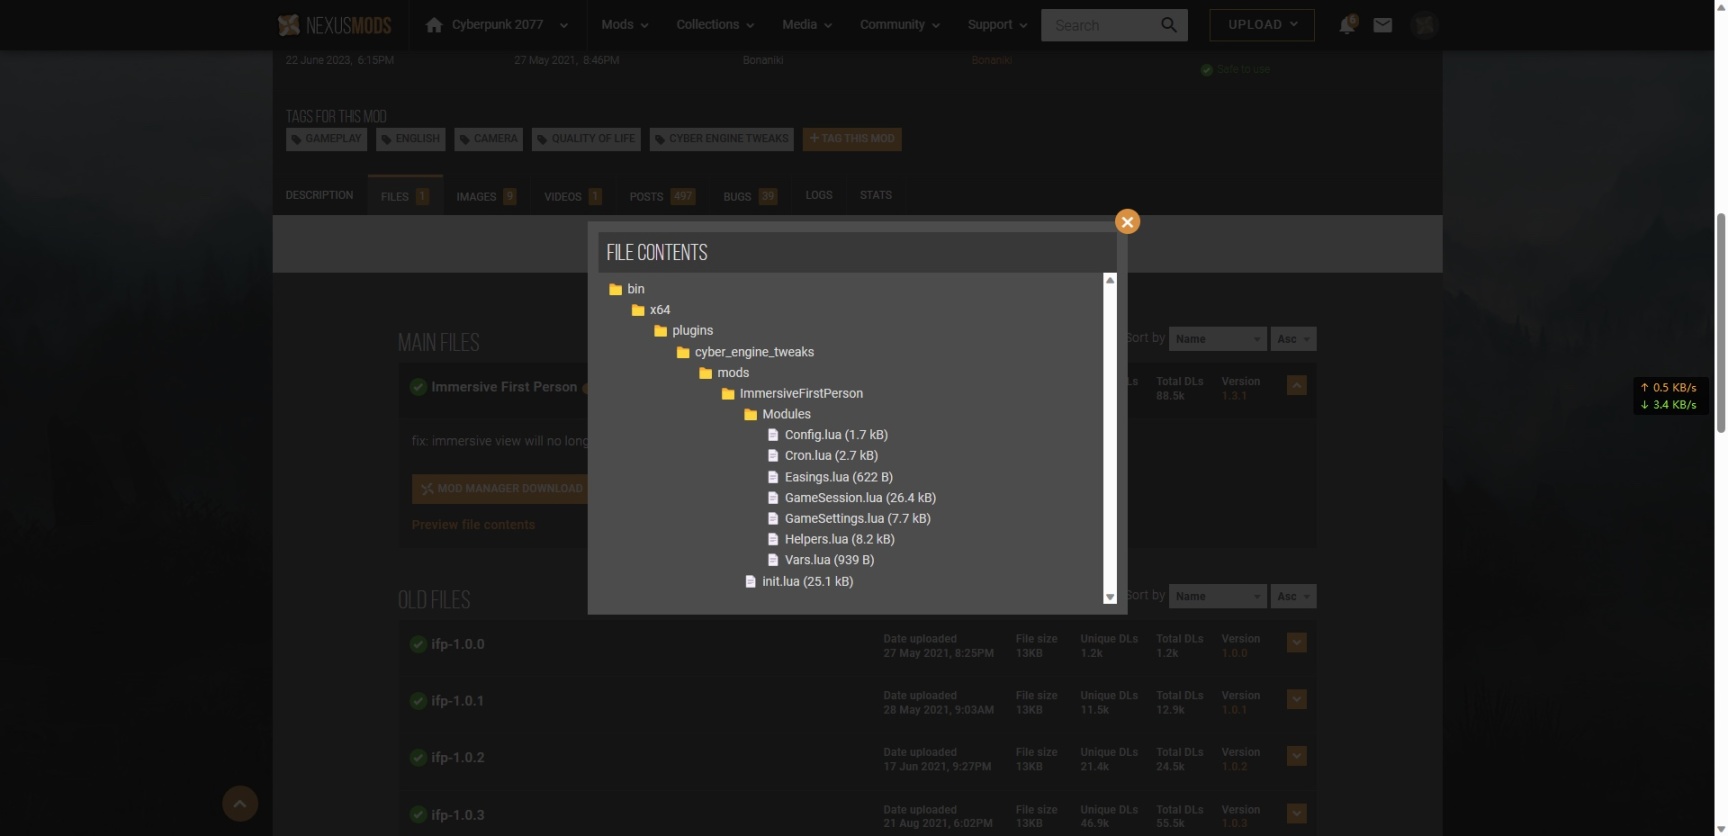Expand the ifp-1.0.0 file row
This screenshot has height=836, width=1728.
coord(1297,642)
